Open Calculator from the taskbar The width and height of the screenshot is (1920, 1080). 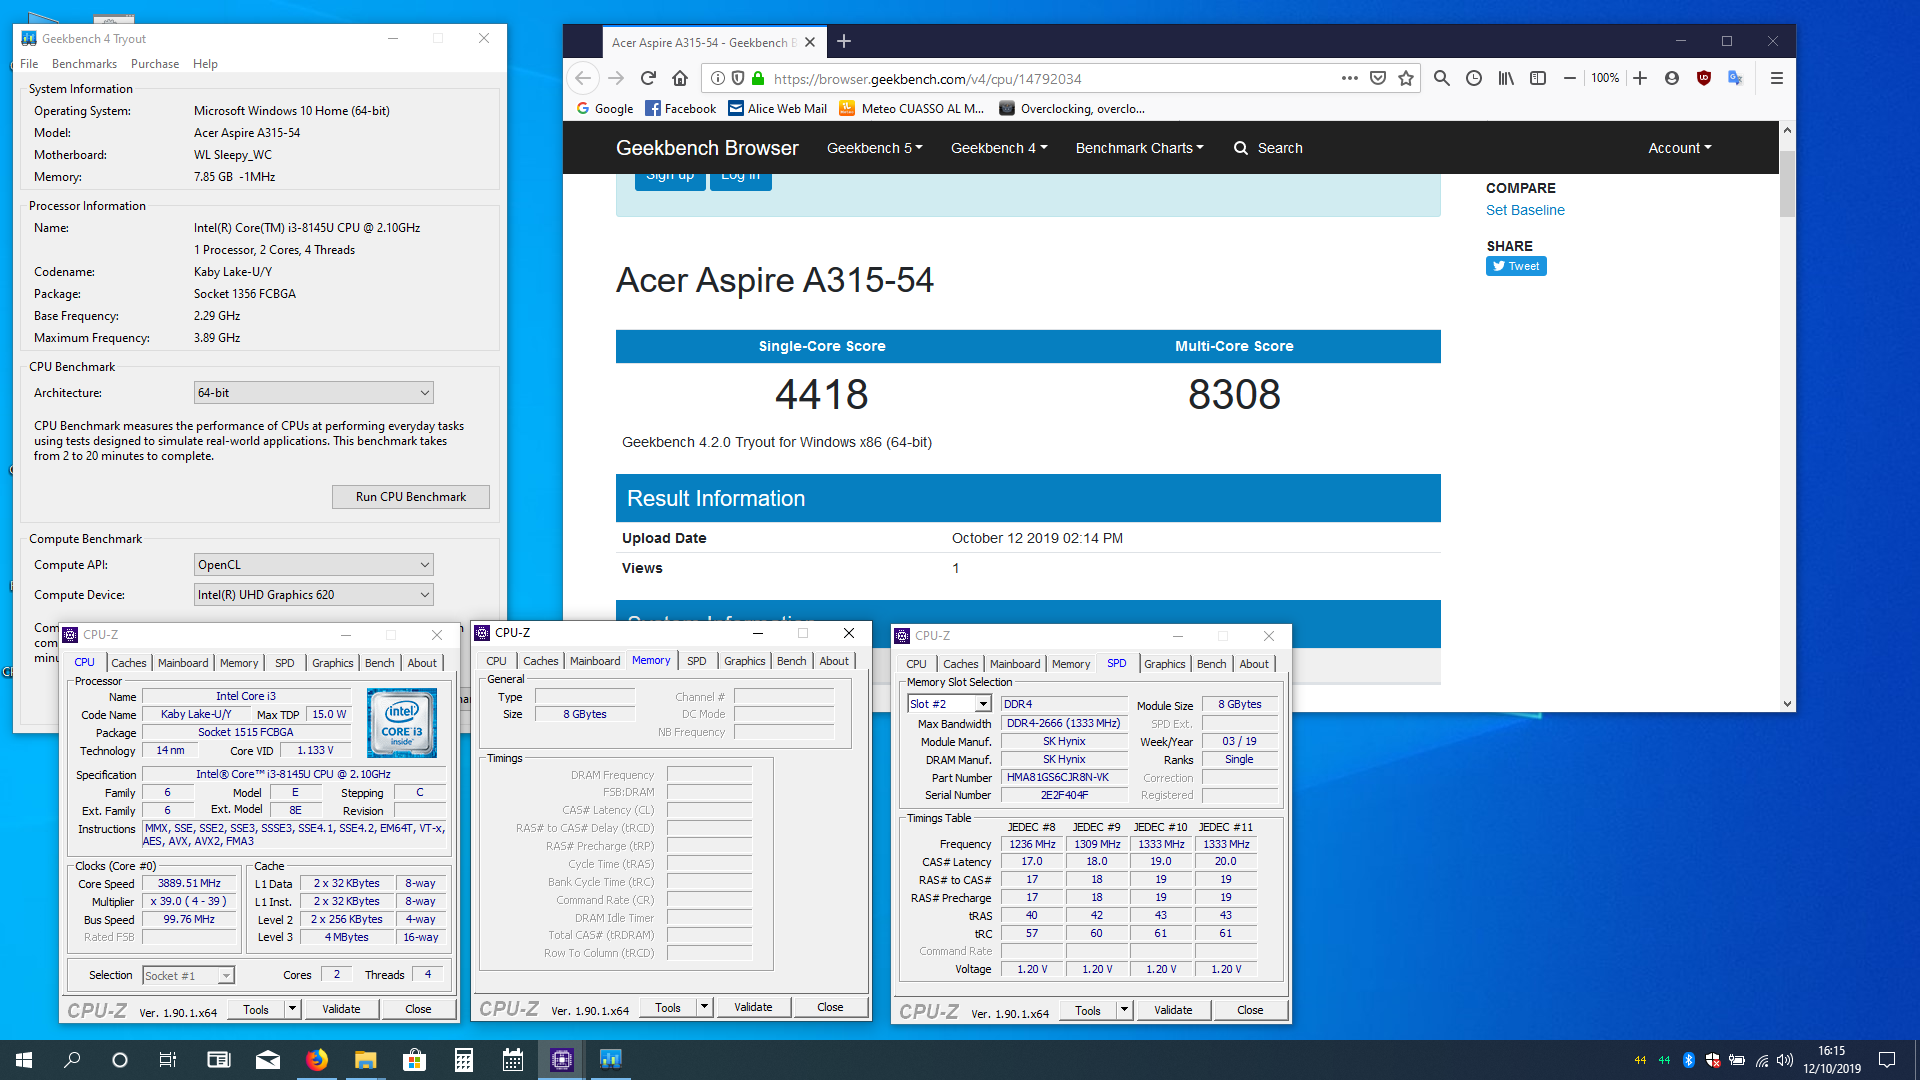click(463, 1060)
